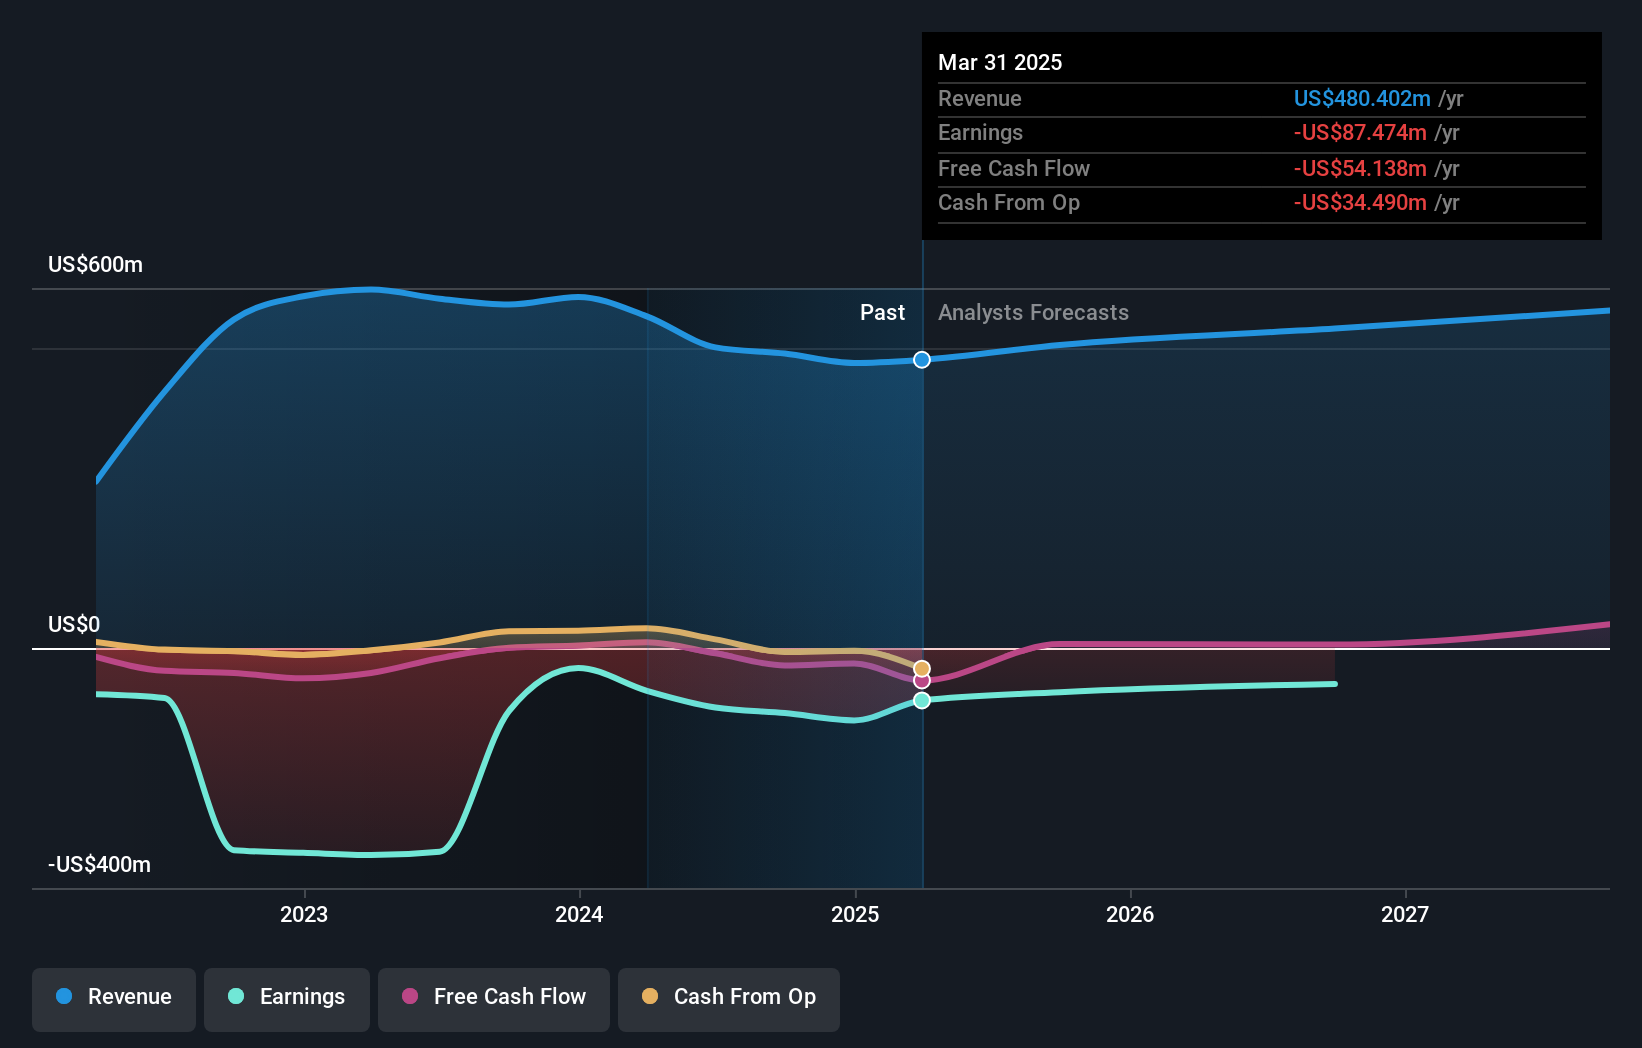The width and height of the screenshot is (1642, 1048).
Task: Click the -US$54.138m free cash flow value
Action: tap(1360, 169)
